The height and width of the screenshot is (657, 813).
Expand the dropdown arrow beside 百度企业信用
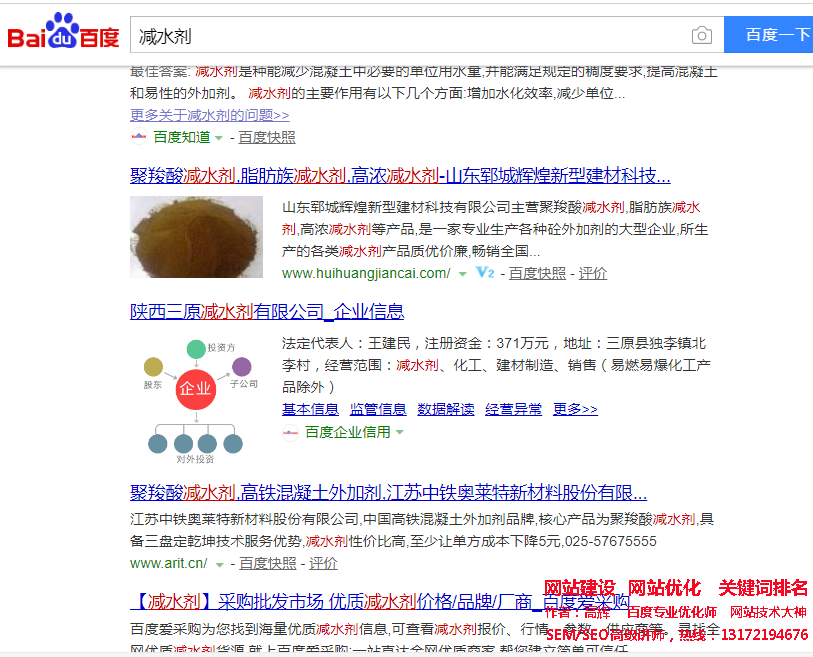400,433
